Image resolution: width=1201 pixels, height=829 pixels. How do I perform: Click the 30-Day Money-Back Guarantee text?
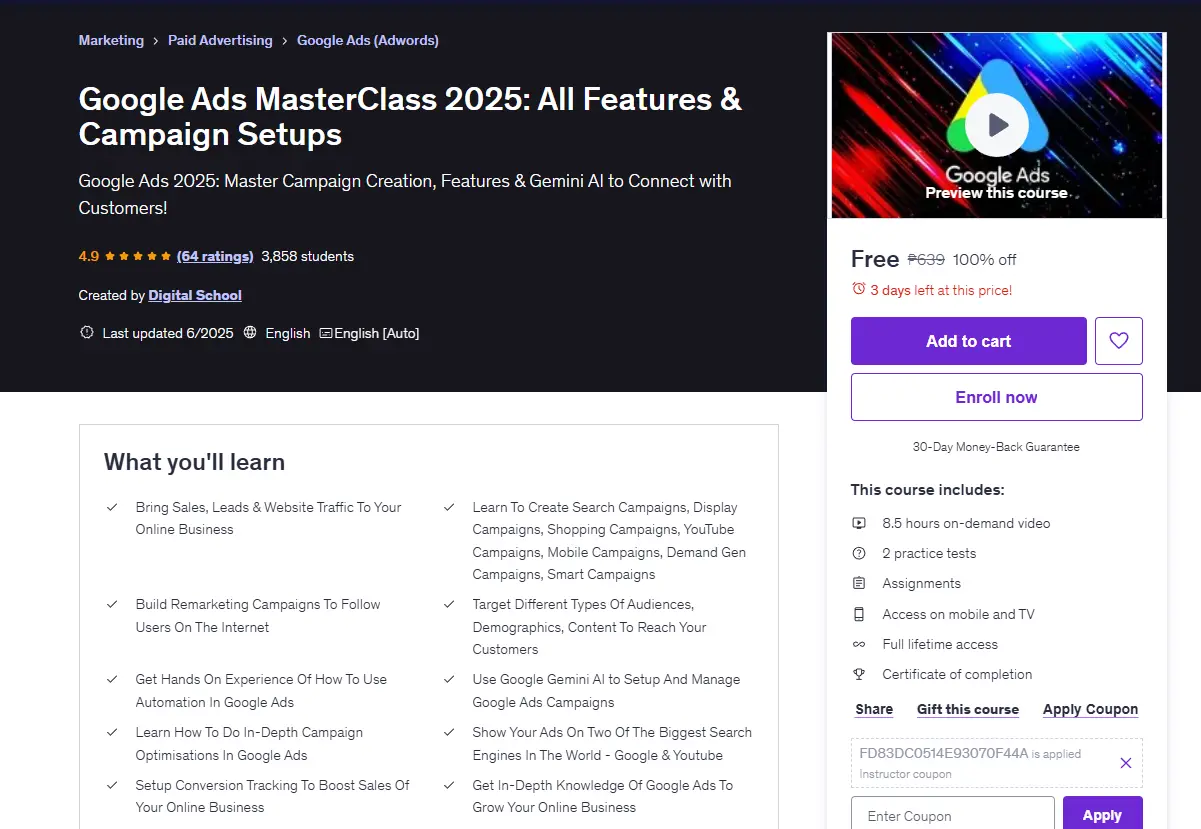(996, 447)
